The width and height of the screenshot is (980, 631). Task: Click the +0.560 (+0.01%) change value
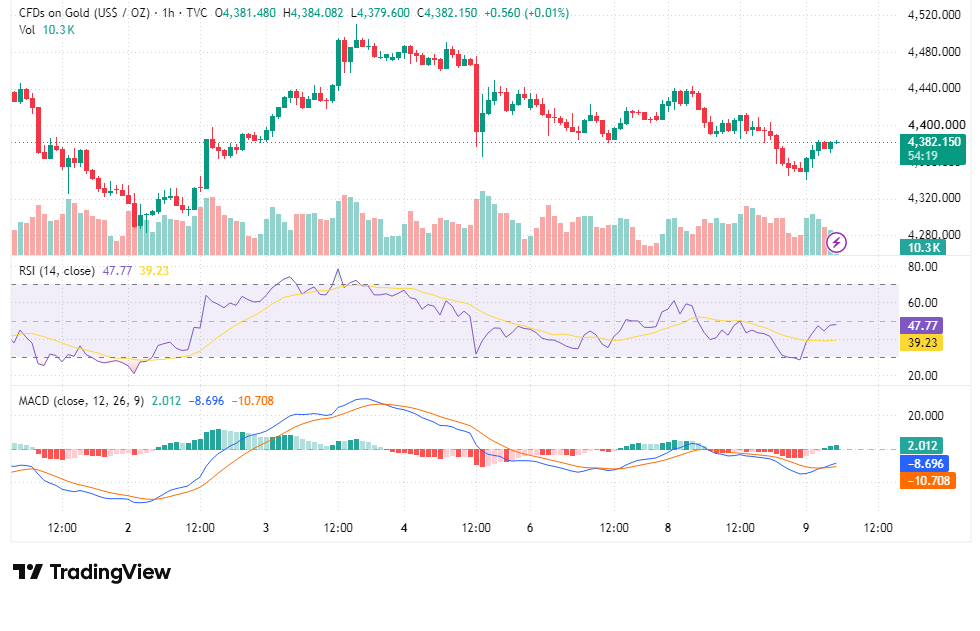[x=526, y=12]
